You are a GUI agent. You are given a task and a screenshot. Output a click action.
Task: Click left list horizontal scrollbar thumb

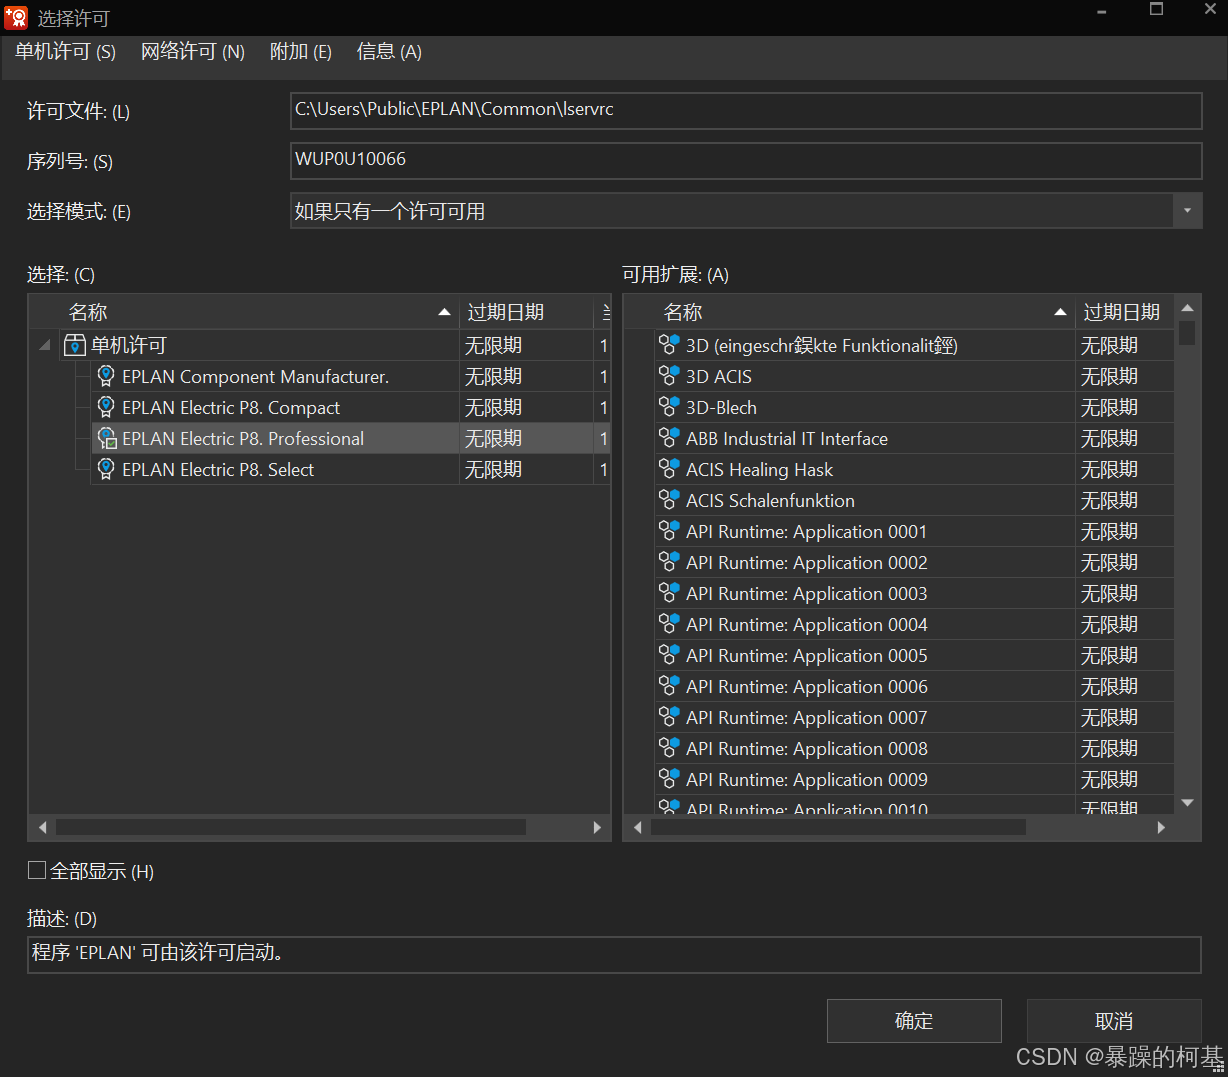tap(291, 827)
